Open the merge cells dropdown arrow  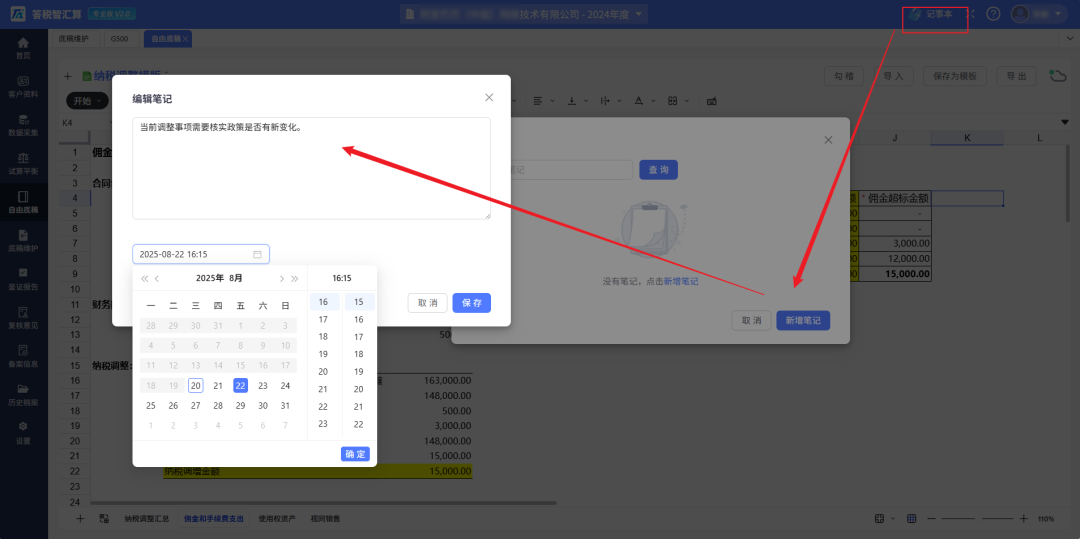[687, 101]
